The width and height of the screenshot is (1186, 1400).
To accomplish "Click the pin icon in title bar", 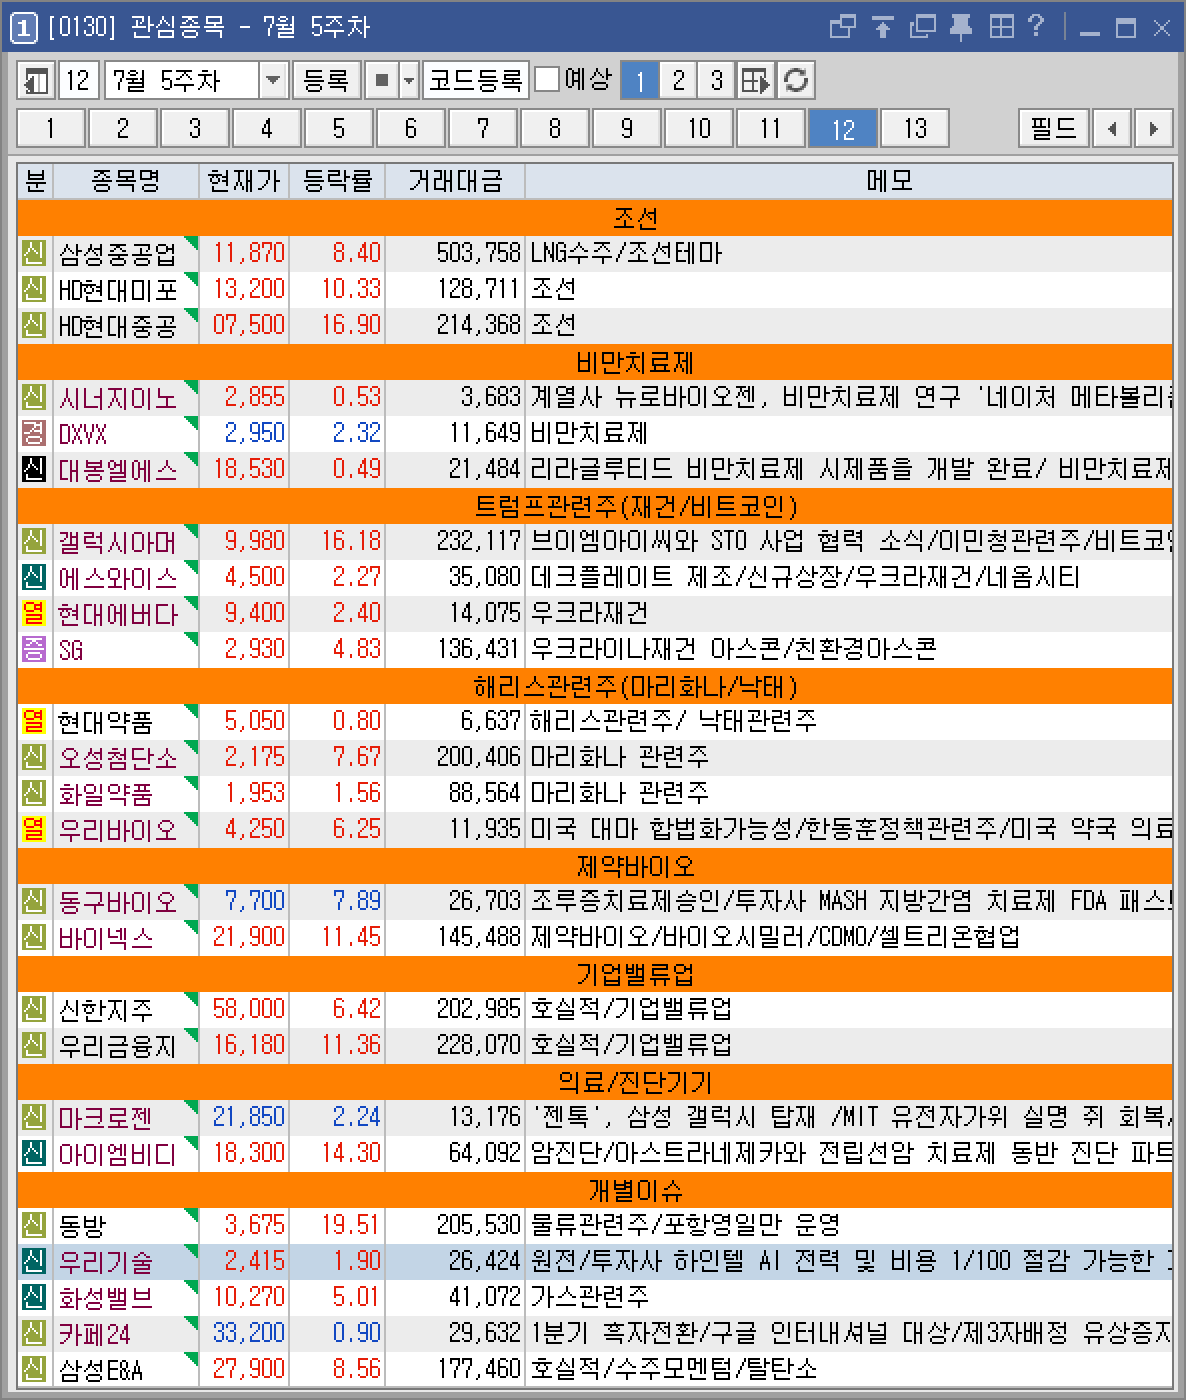I will point(960,27).
